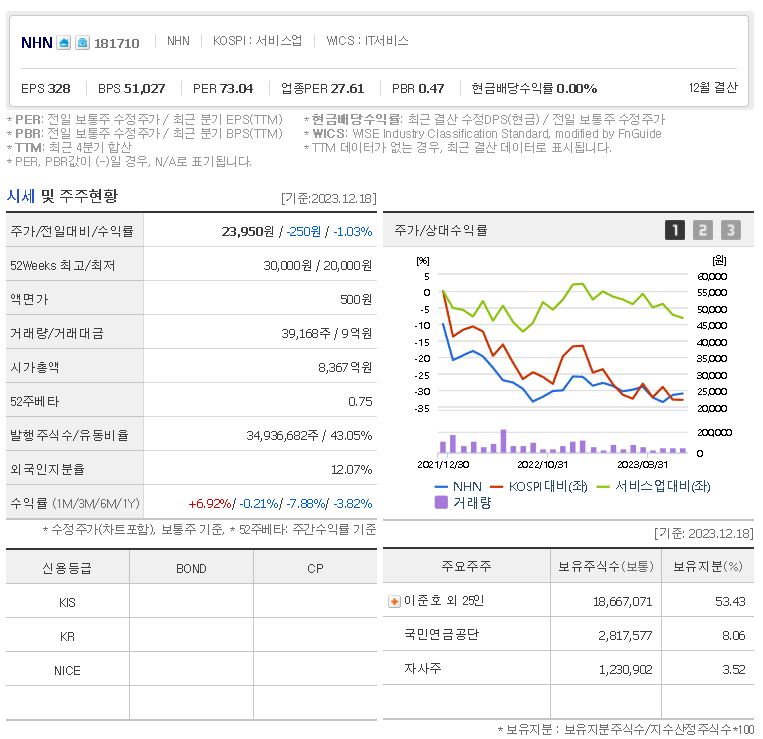Click the CP column header
The height and width of the screenshot is (739, 763).
pyautogui.click(x=315, y=568)
